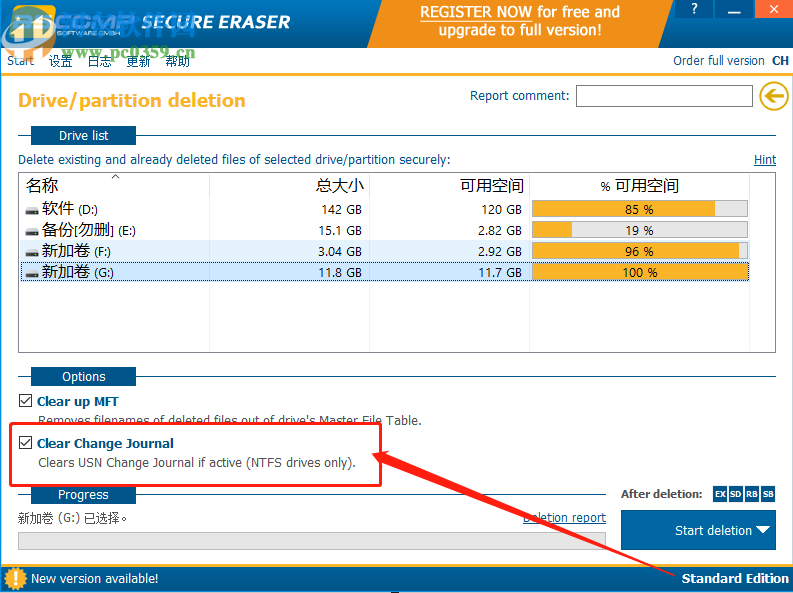Click 3.04 GB total size cell
Screen dimensions: 793x593
pos(340,252)
